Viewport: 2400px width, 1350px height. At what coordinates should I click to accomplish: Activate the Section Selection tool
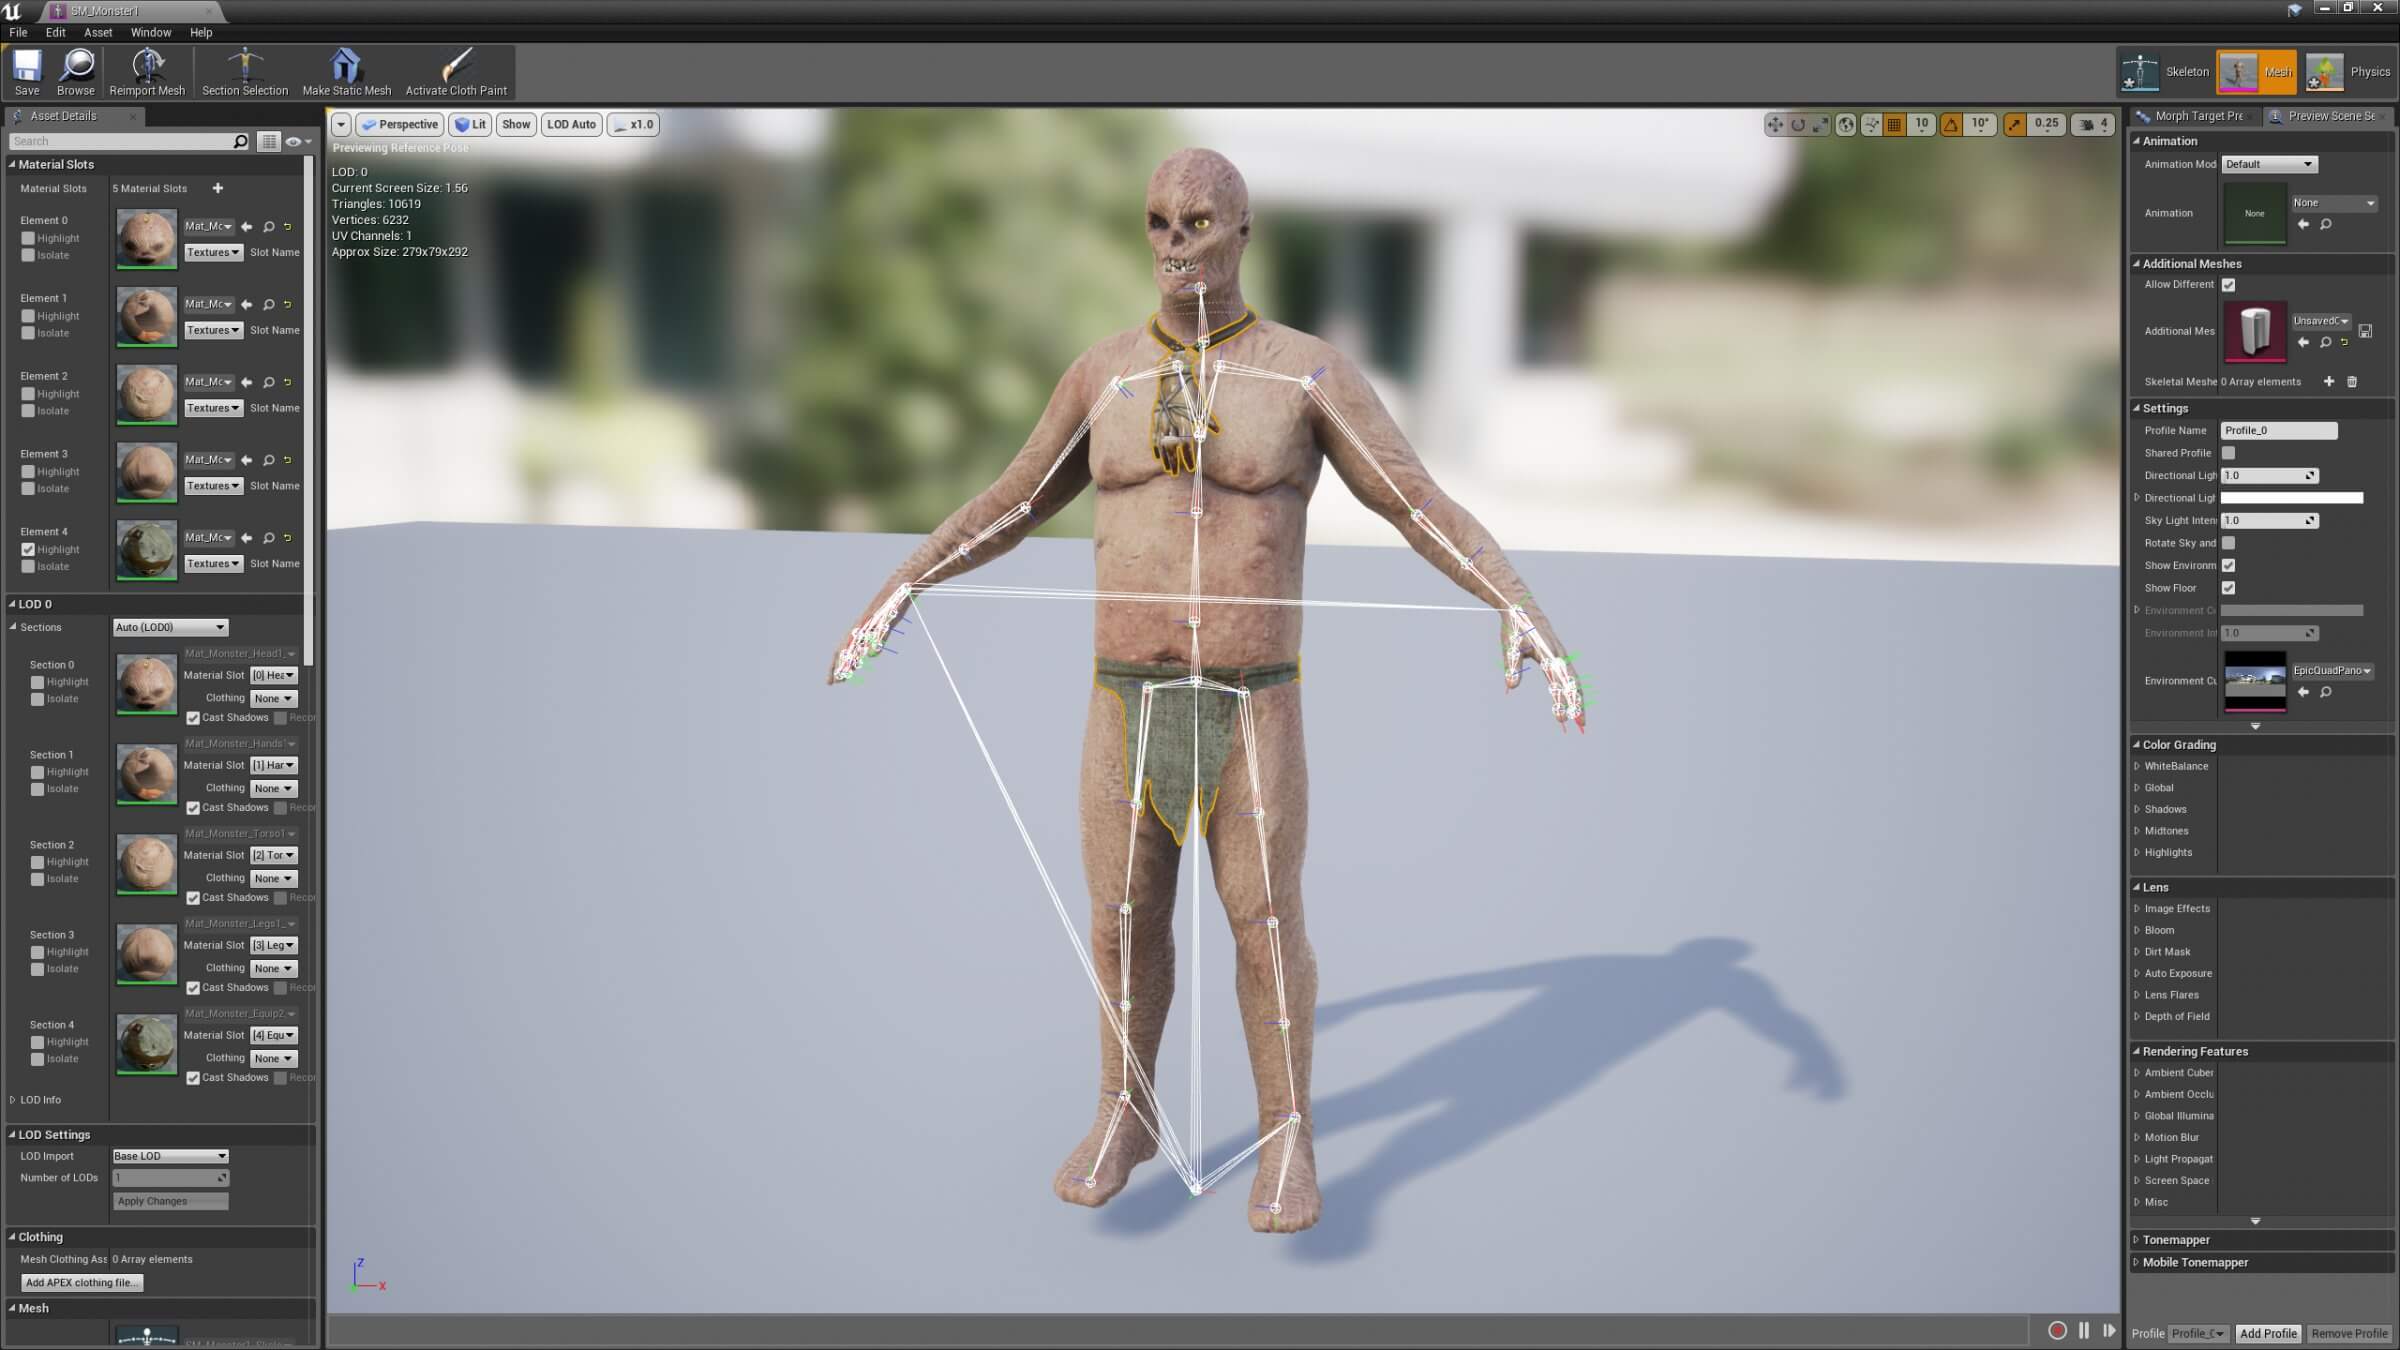[244, 68]
